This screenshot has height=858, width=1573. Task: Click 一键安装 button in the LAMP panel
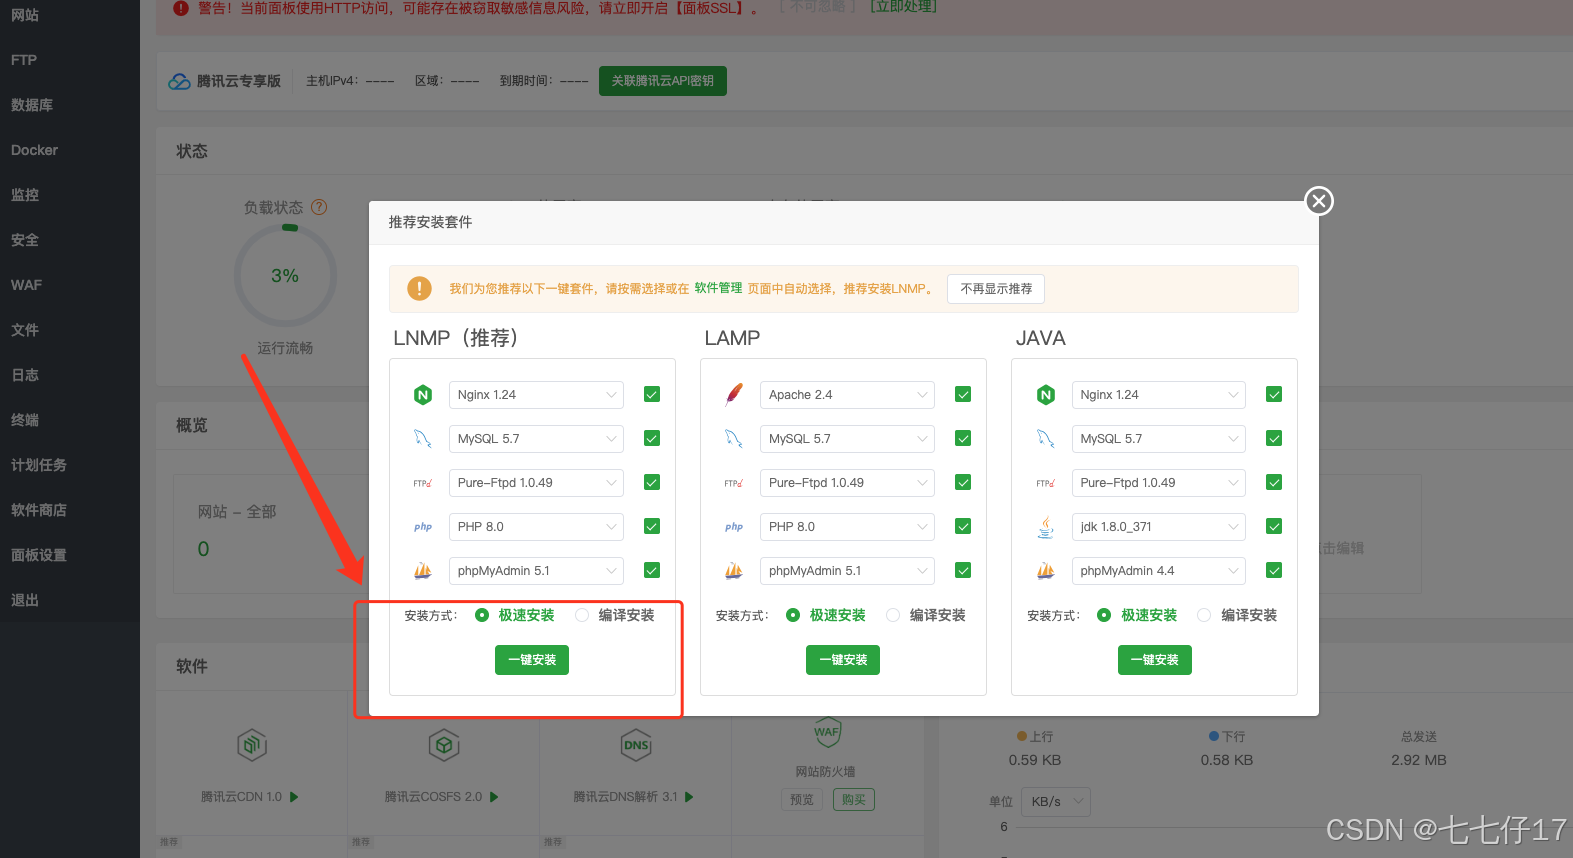843,660
